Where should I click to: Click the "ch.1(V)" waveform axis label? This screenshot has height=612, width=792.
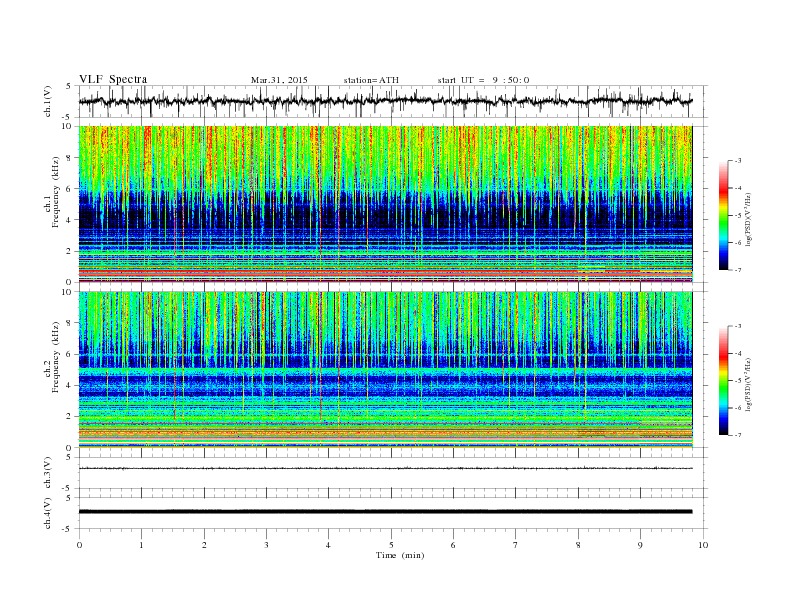coord(48,101)
